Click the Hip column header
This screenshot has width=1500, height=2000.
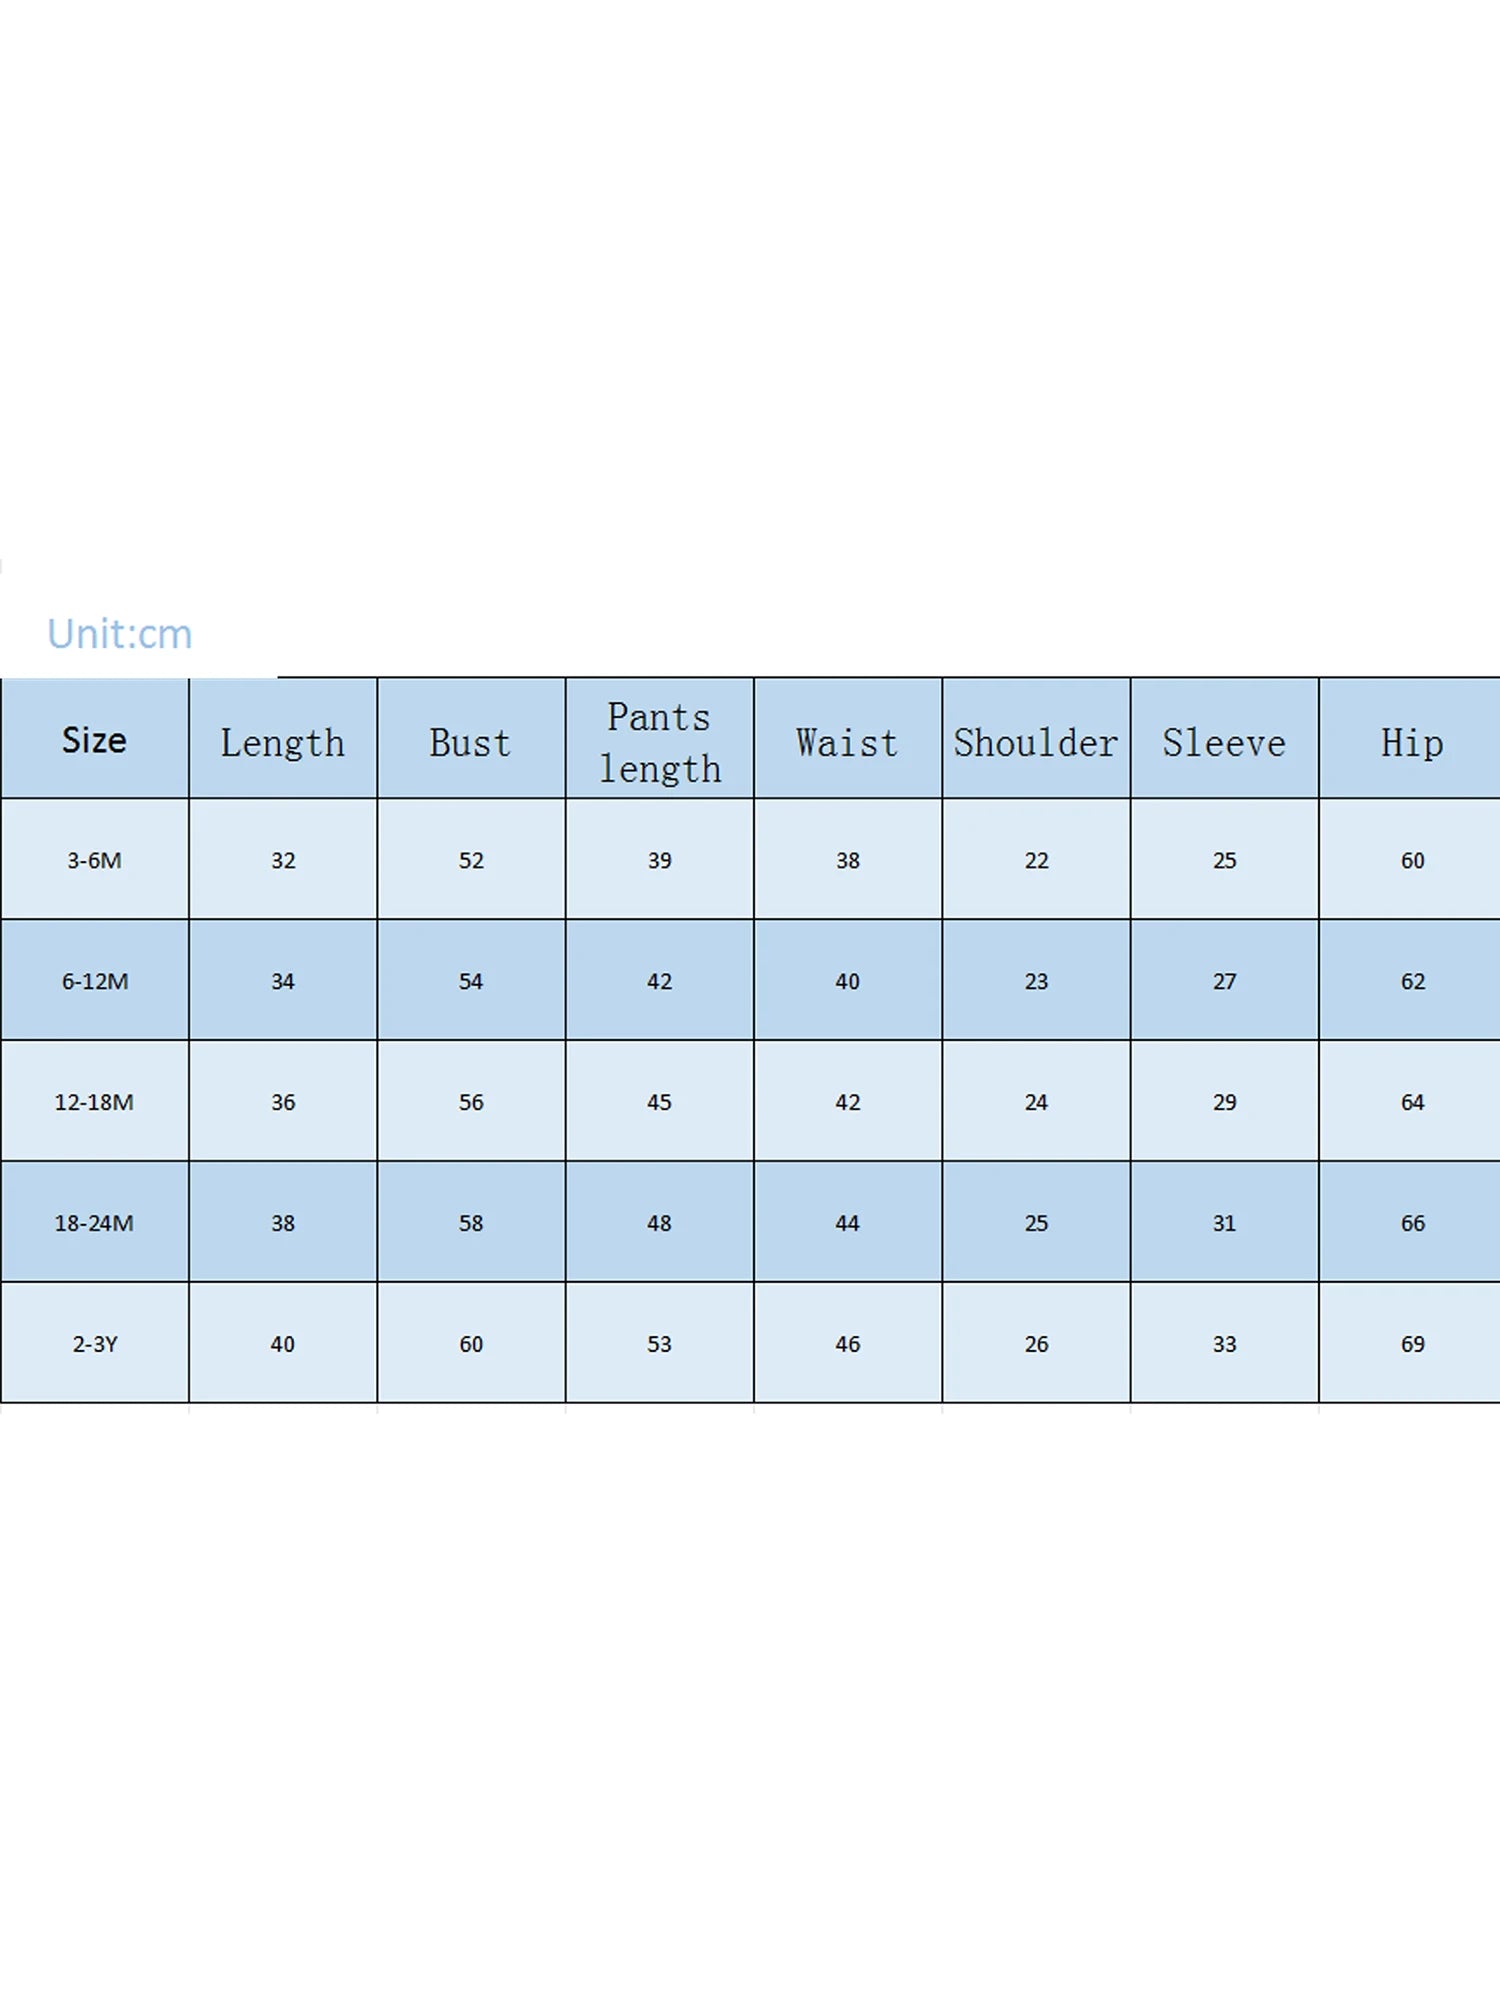tap(1412, 742)
